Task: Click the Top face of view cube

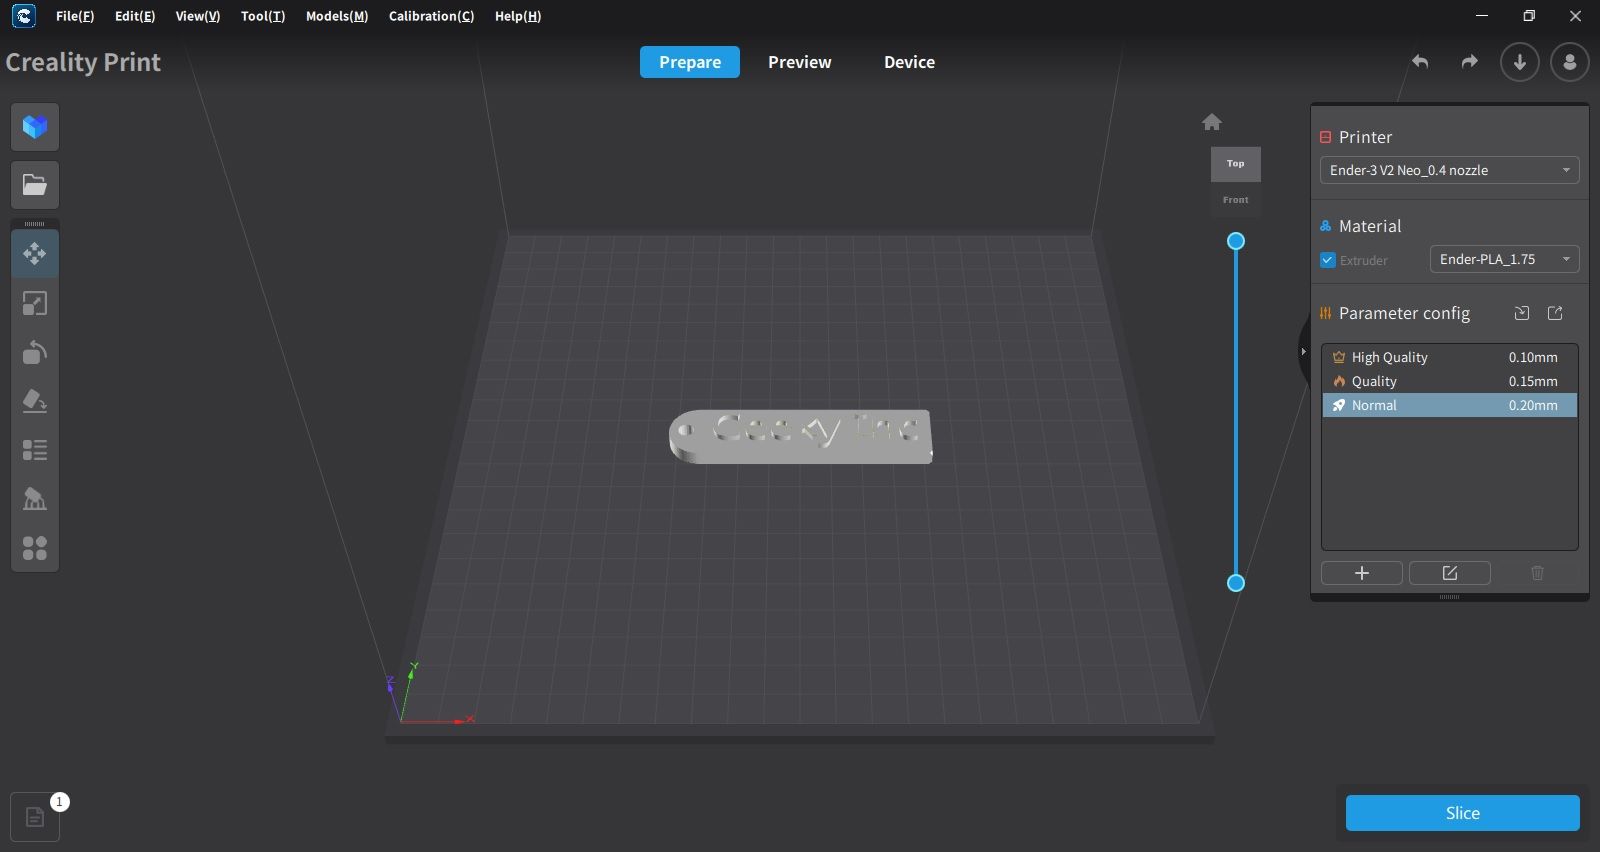Action: (x=1236, y=164)
